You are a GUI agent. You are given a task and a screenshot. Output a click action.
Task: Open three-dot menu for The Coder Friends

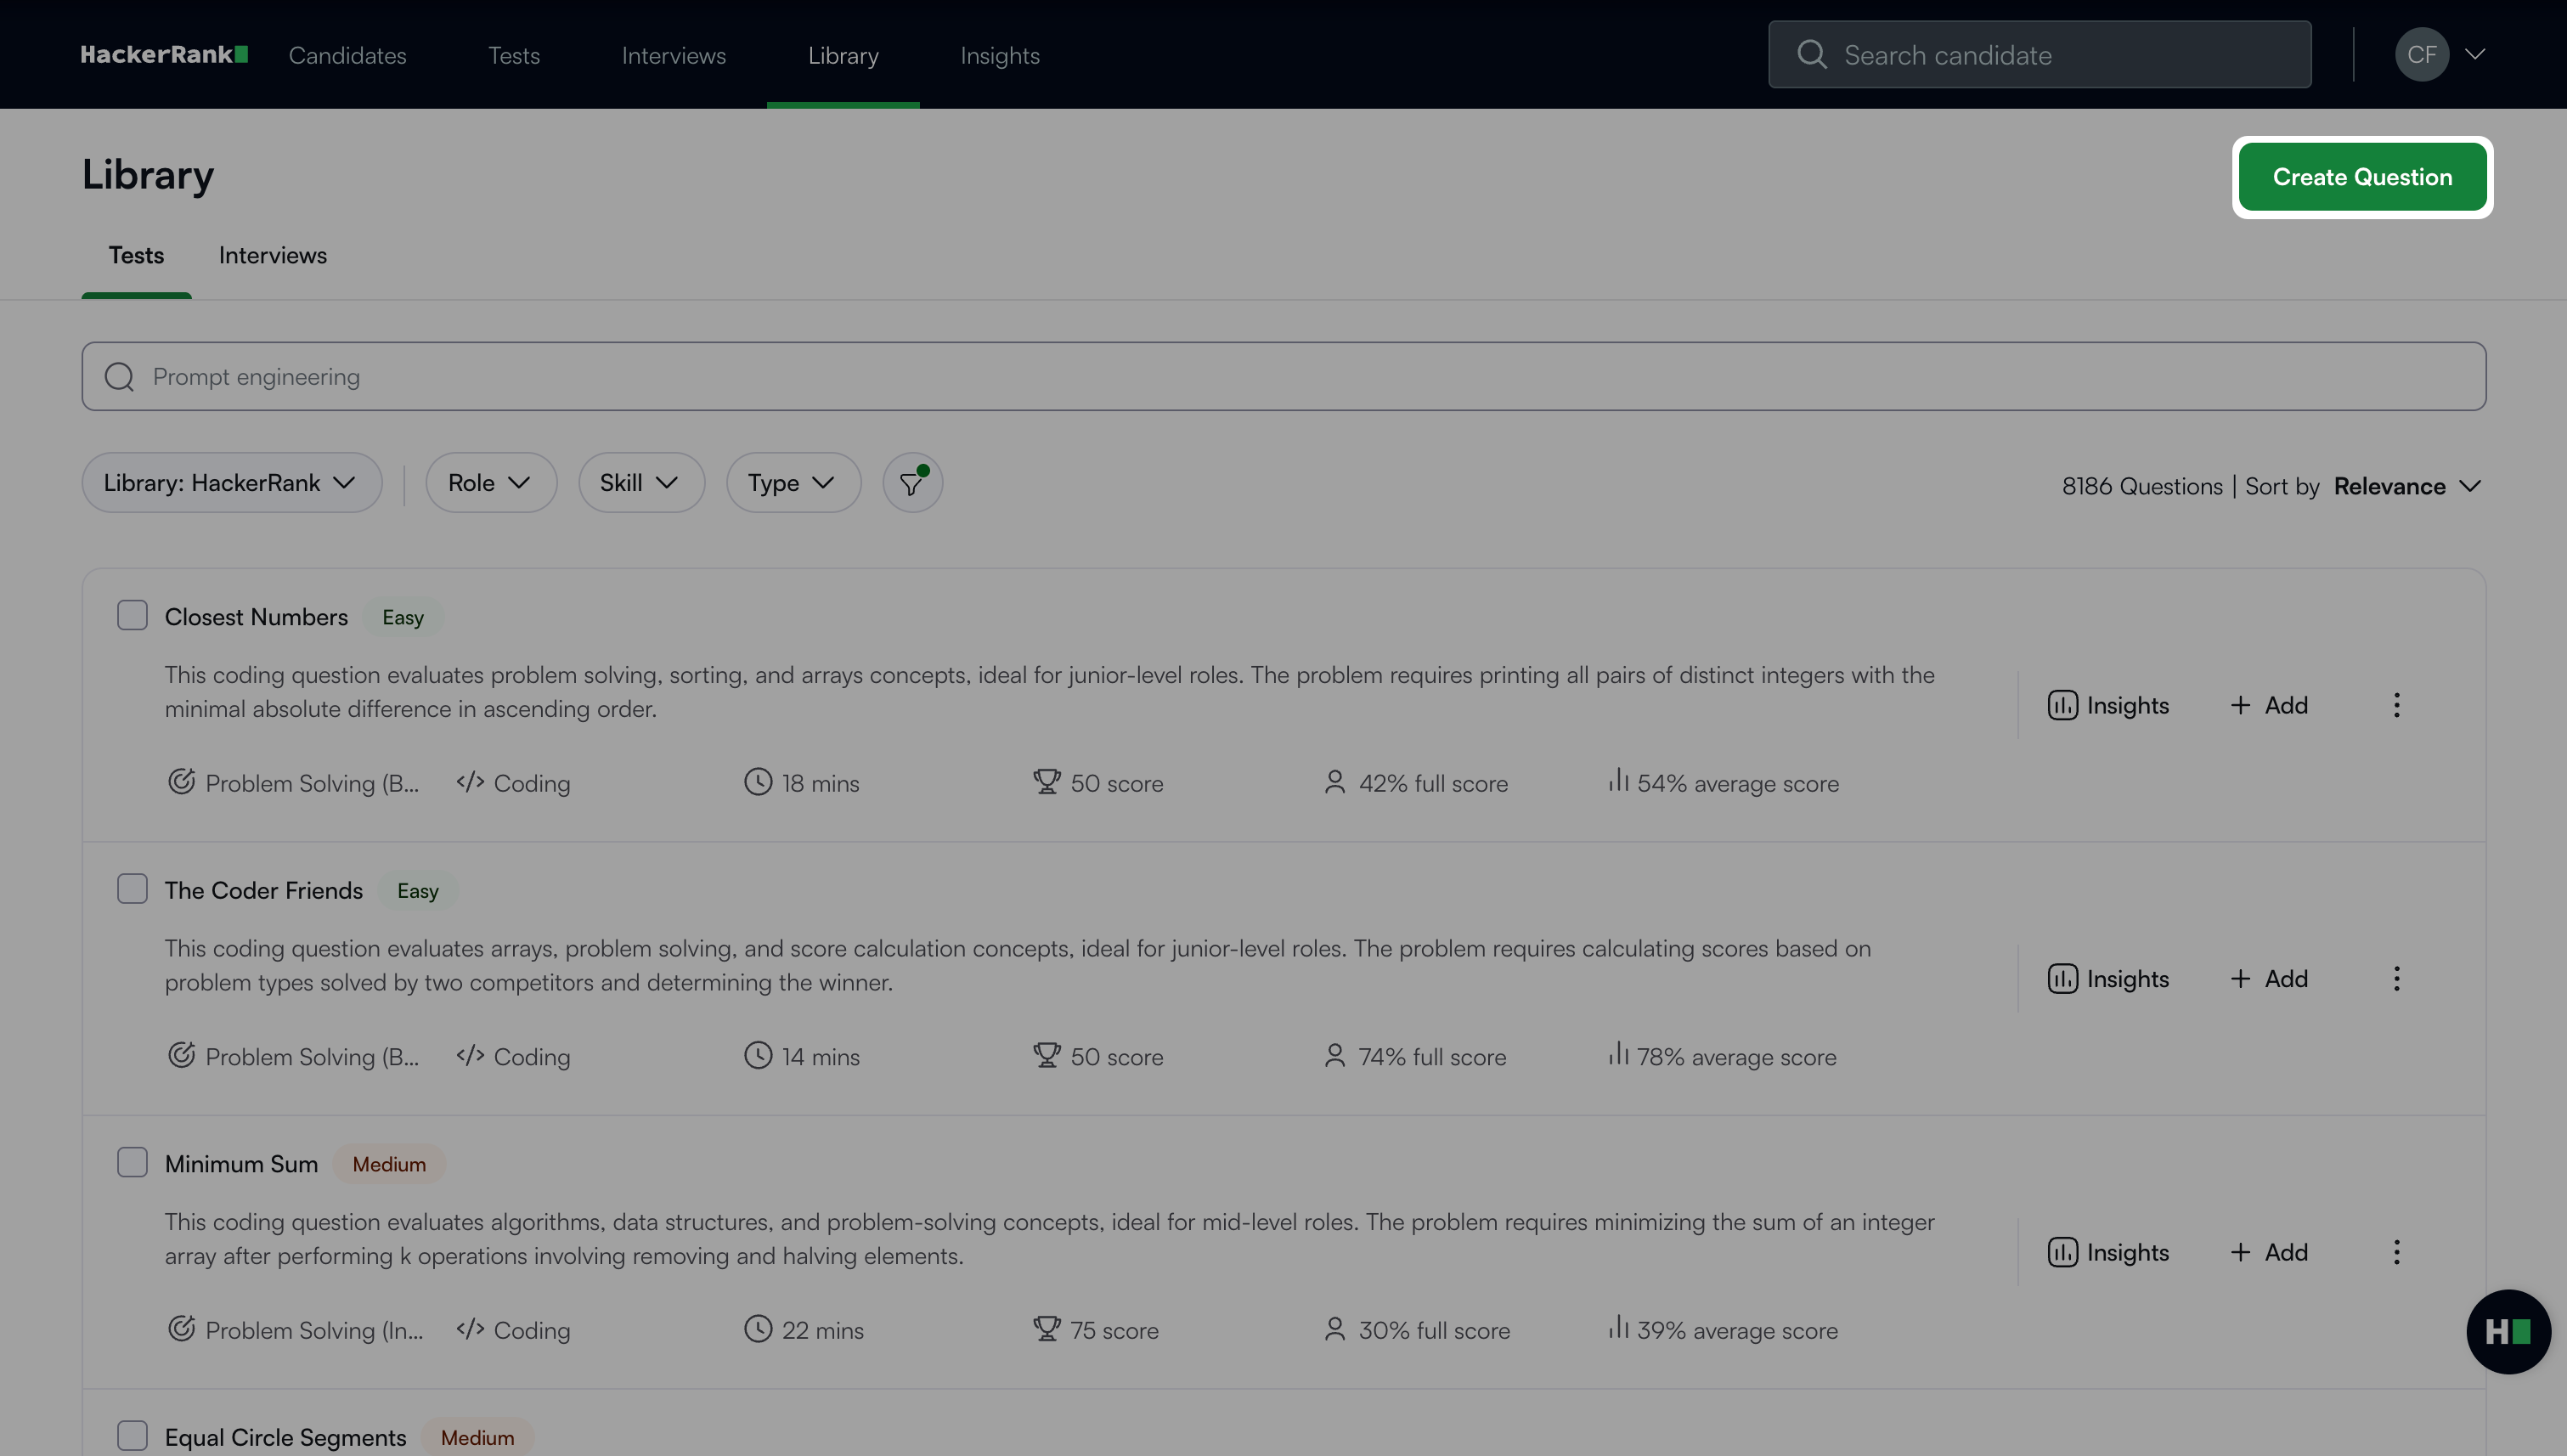pos(2396,979)
